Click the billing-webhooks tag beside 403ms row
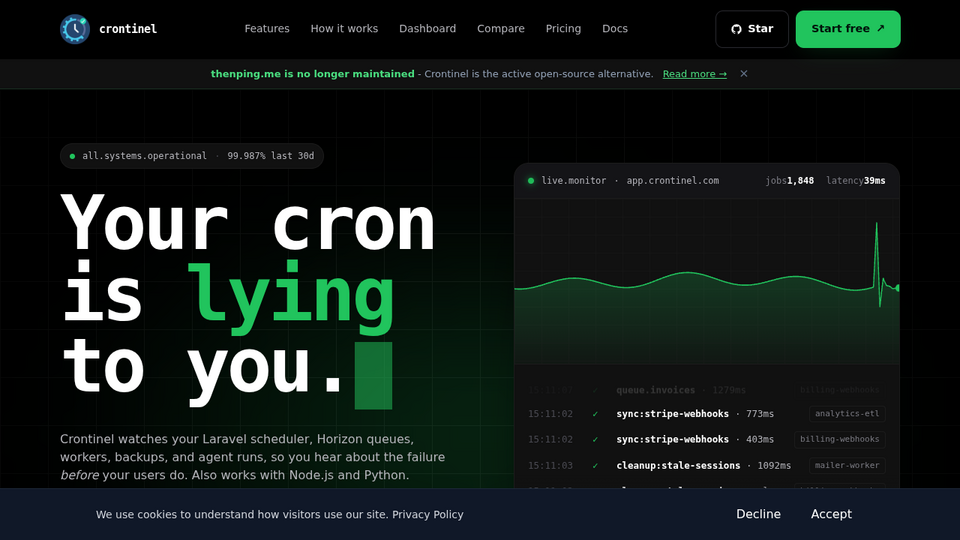Image resolution: width=960 pixels, height=540 pixels. 839,440
